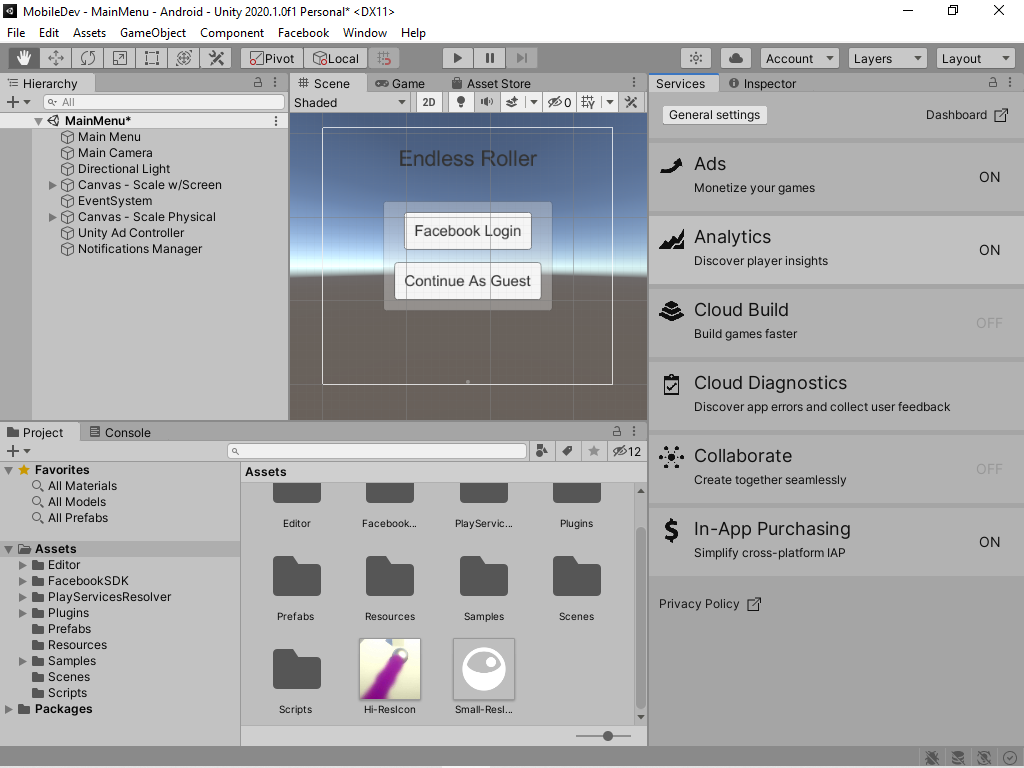This screenshot has width=1024, height=768.
Task: Open Shaded draw mode dropdown
Action: [x=350, y=103]
